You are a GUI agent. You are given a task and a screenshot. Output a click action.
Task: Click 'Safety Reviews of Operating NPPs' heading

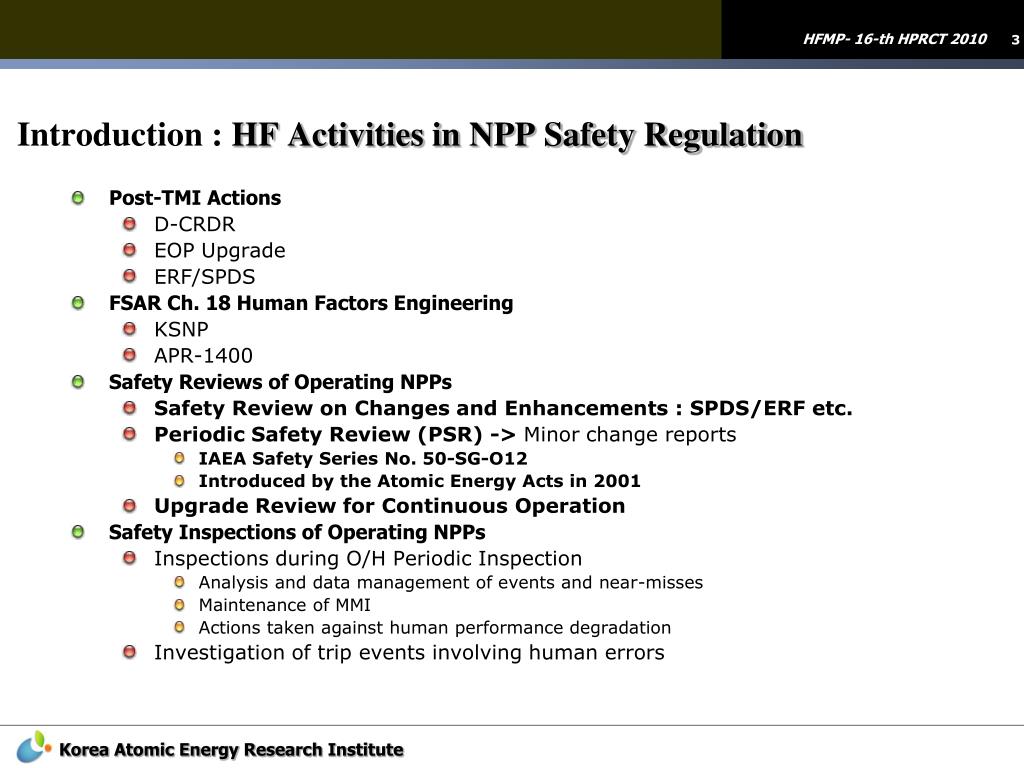pos(280,382)
